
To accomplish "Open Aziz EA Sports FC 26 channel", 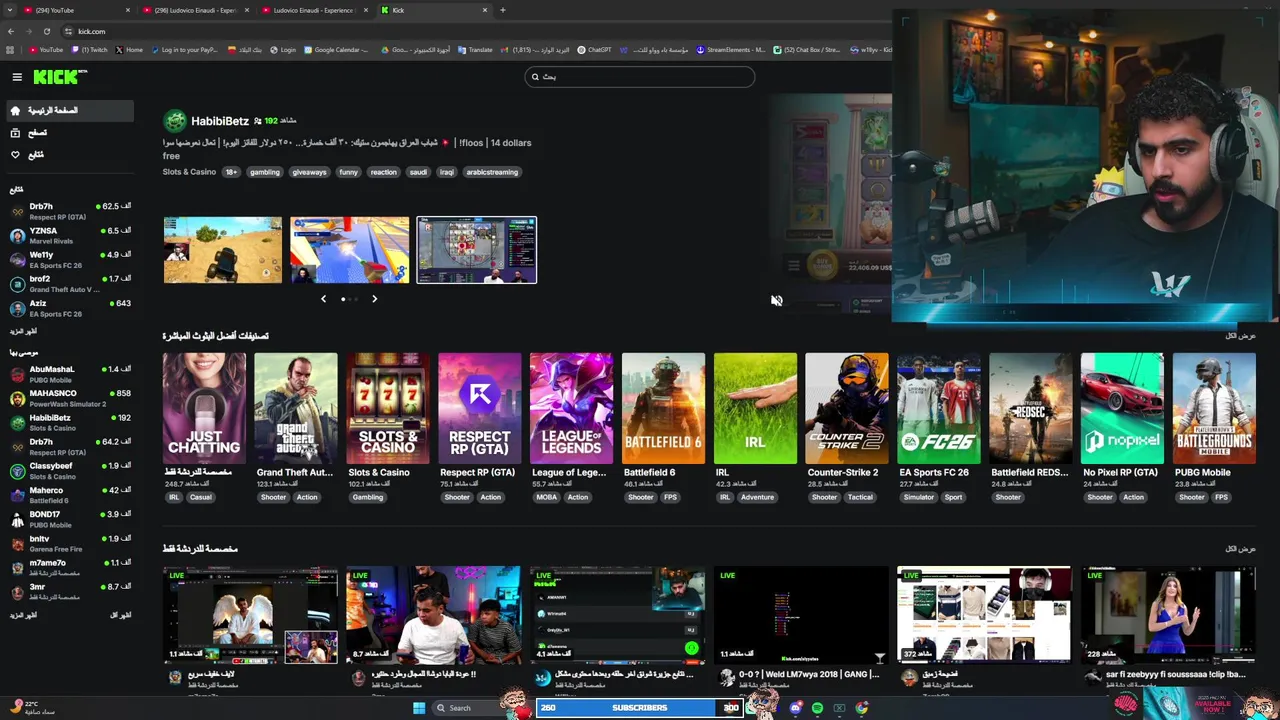I will tap(70, 308).
